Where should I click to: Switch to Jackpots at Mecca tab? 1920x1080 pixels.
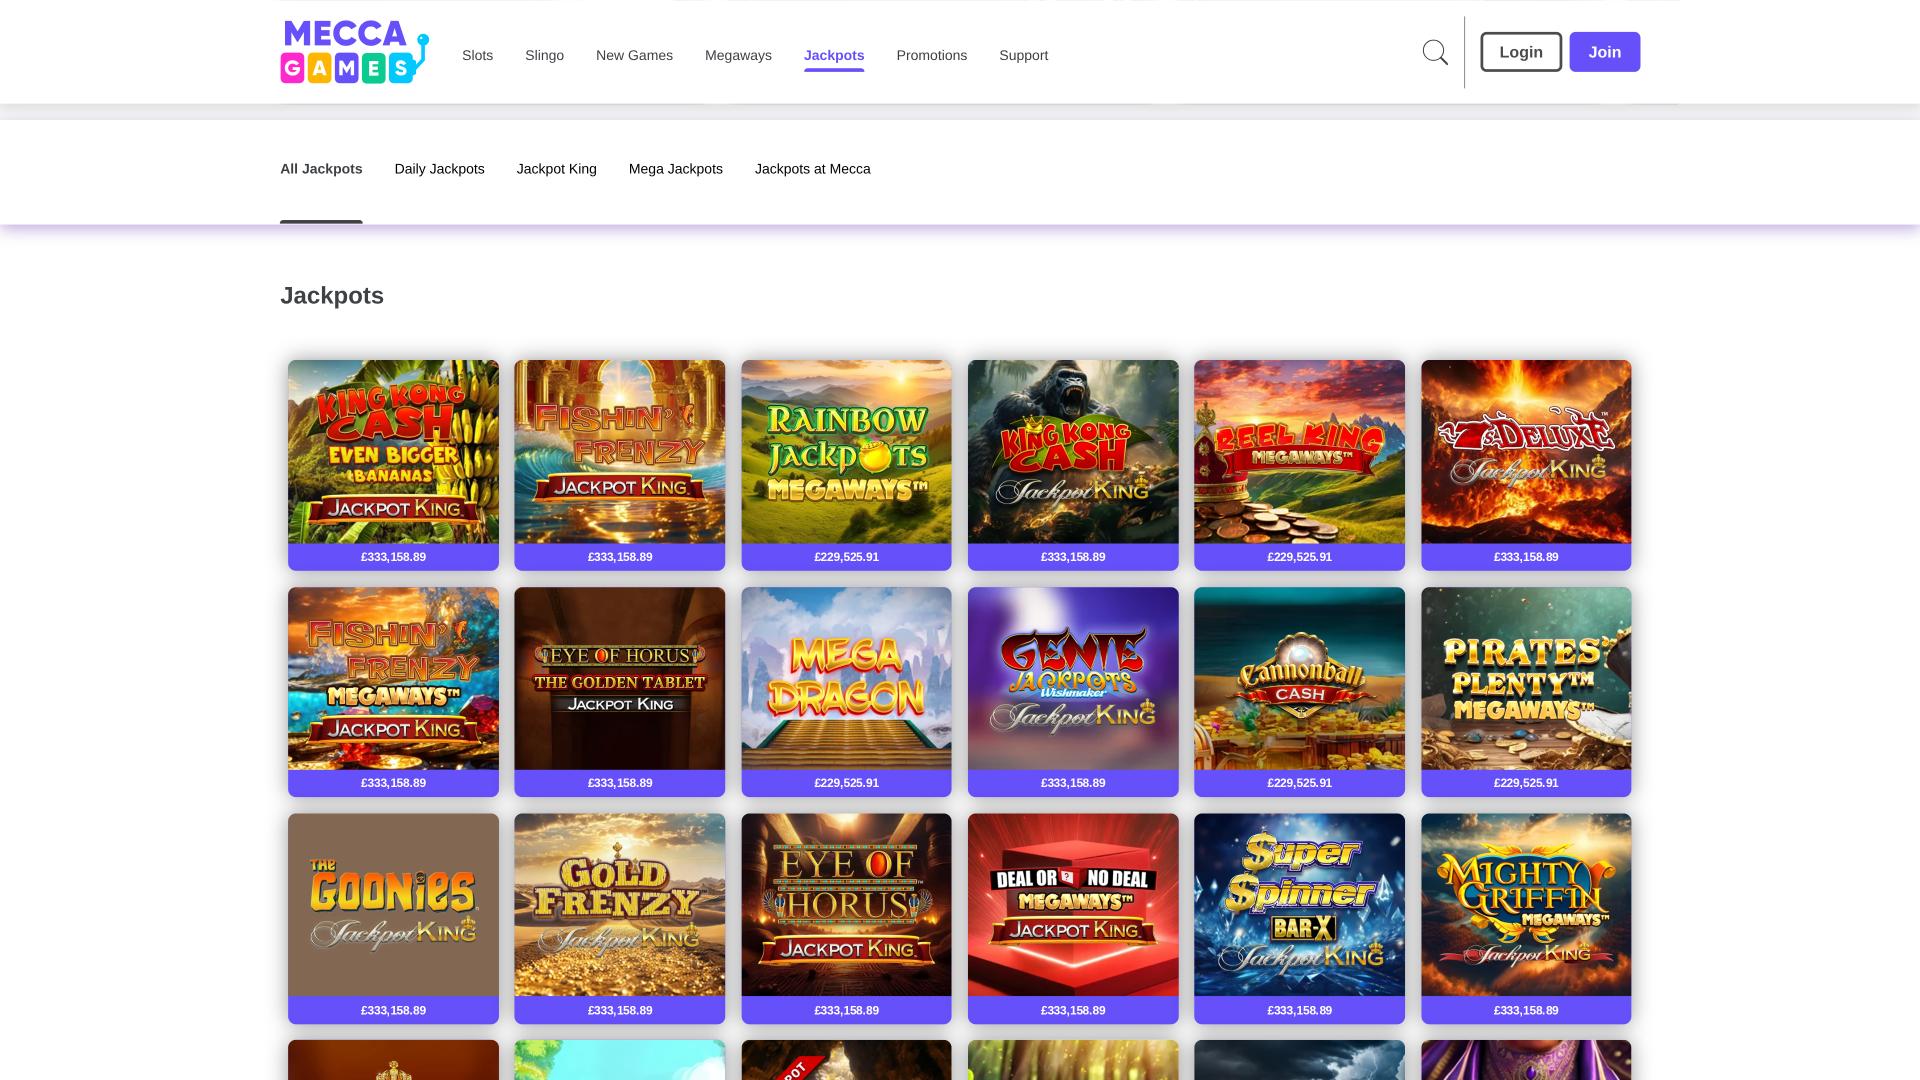(x=812, y=169)
